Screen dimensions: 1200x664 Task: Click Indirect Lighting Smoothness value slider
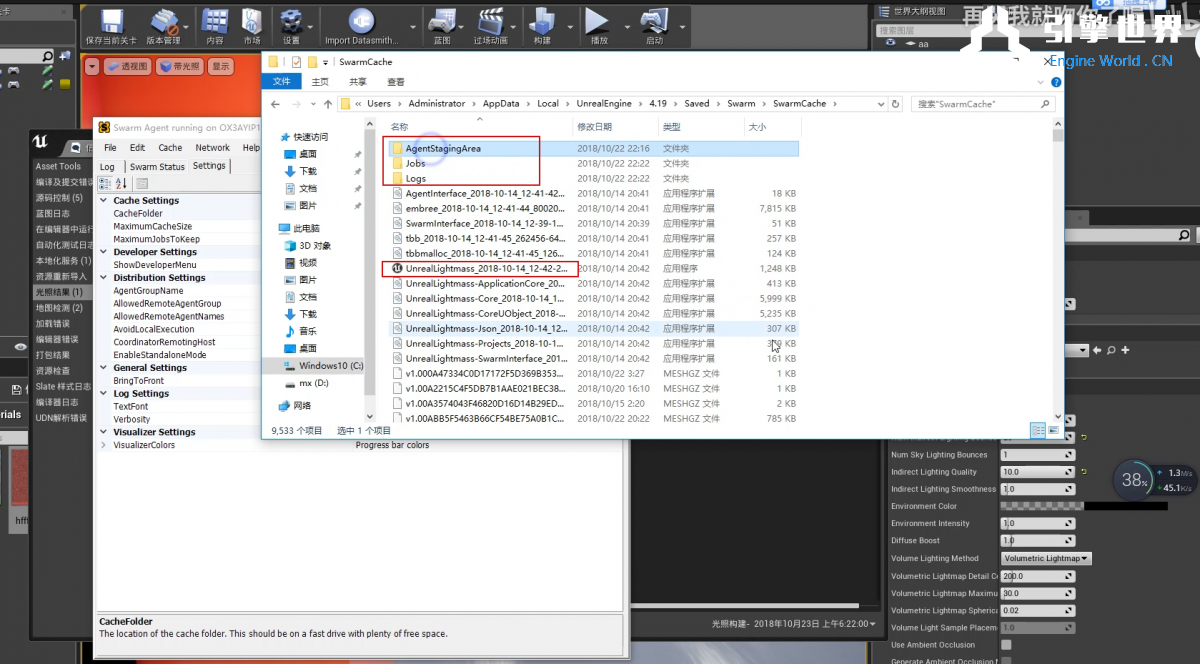[1037, 489]
